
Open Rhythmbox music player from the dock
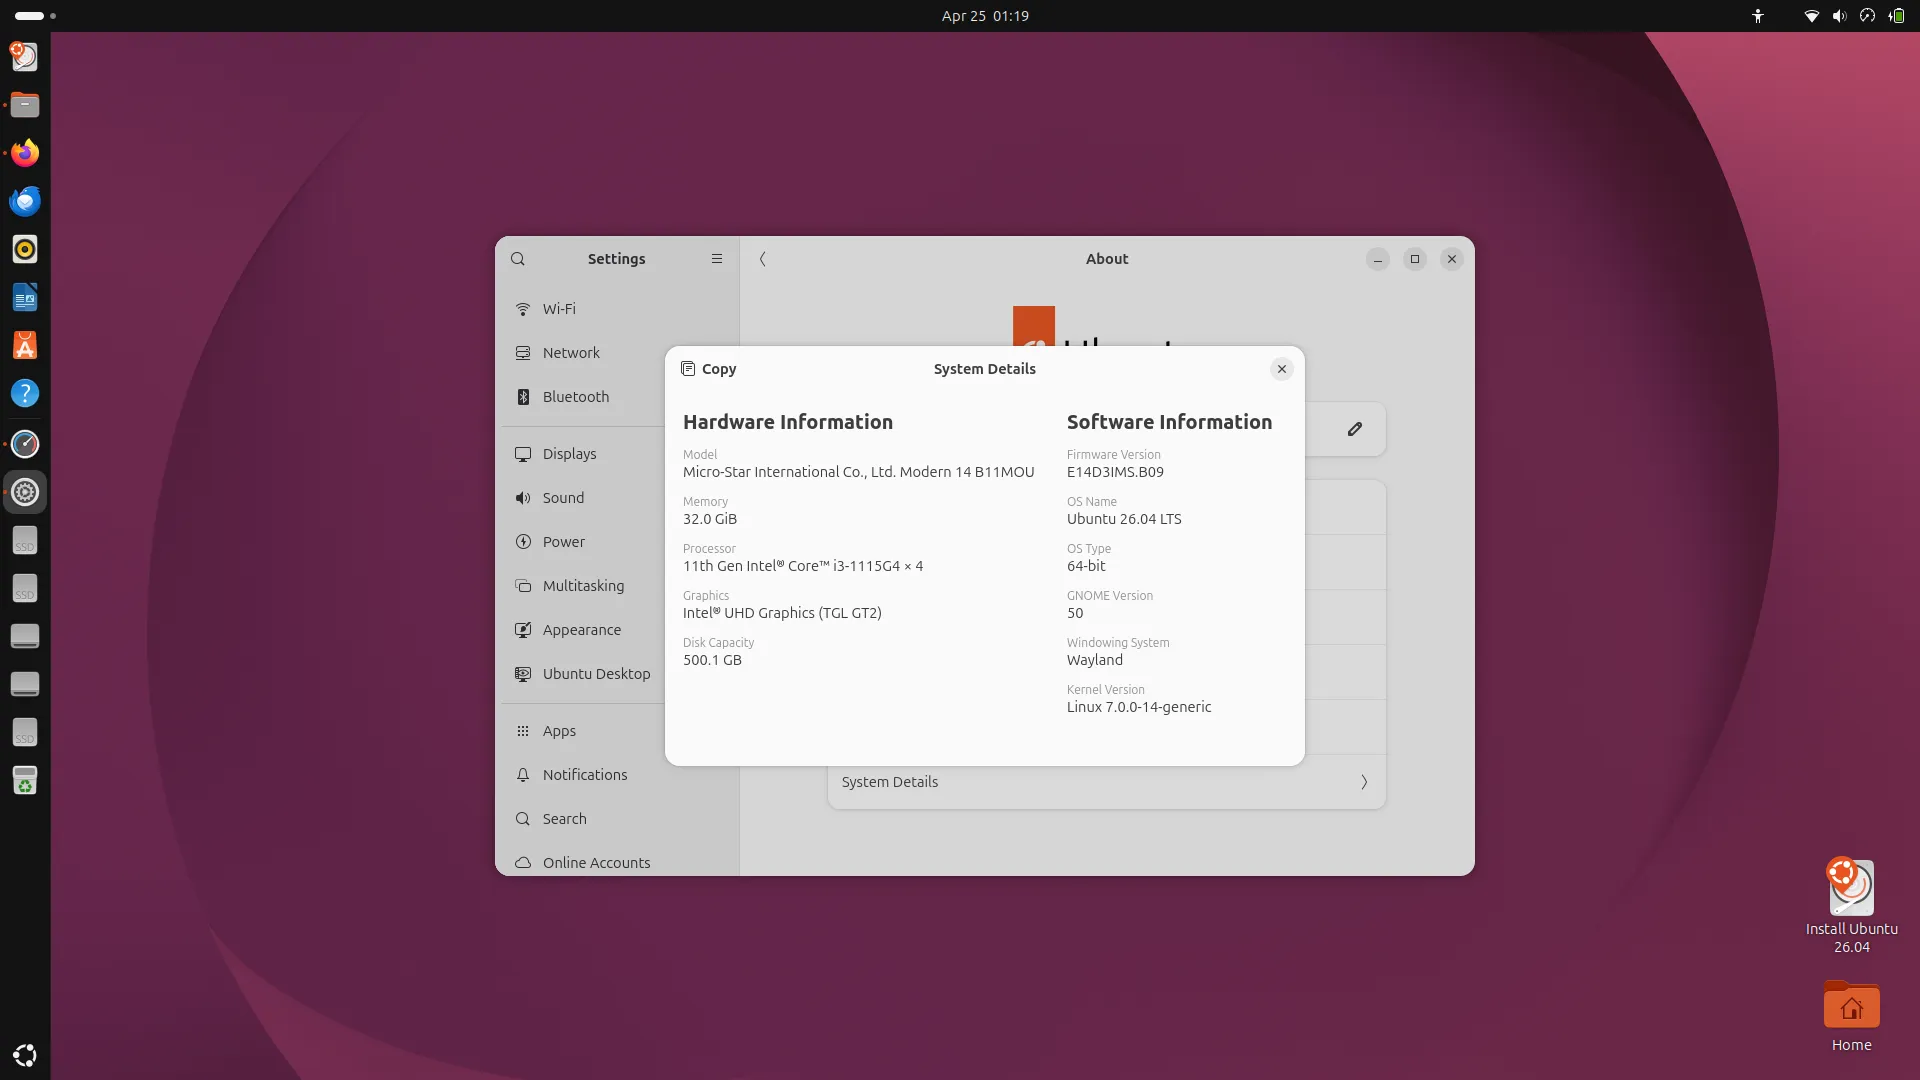[25, 249]
